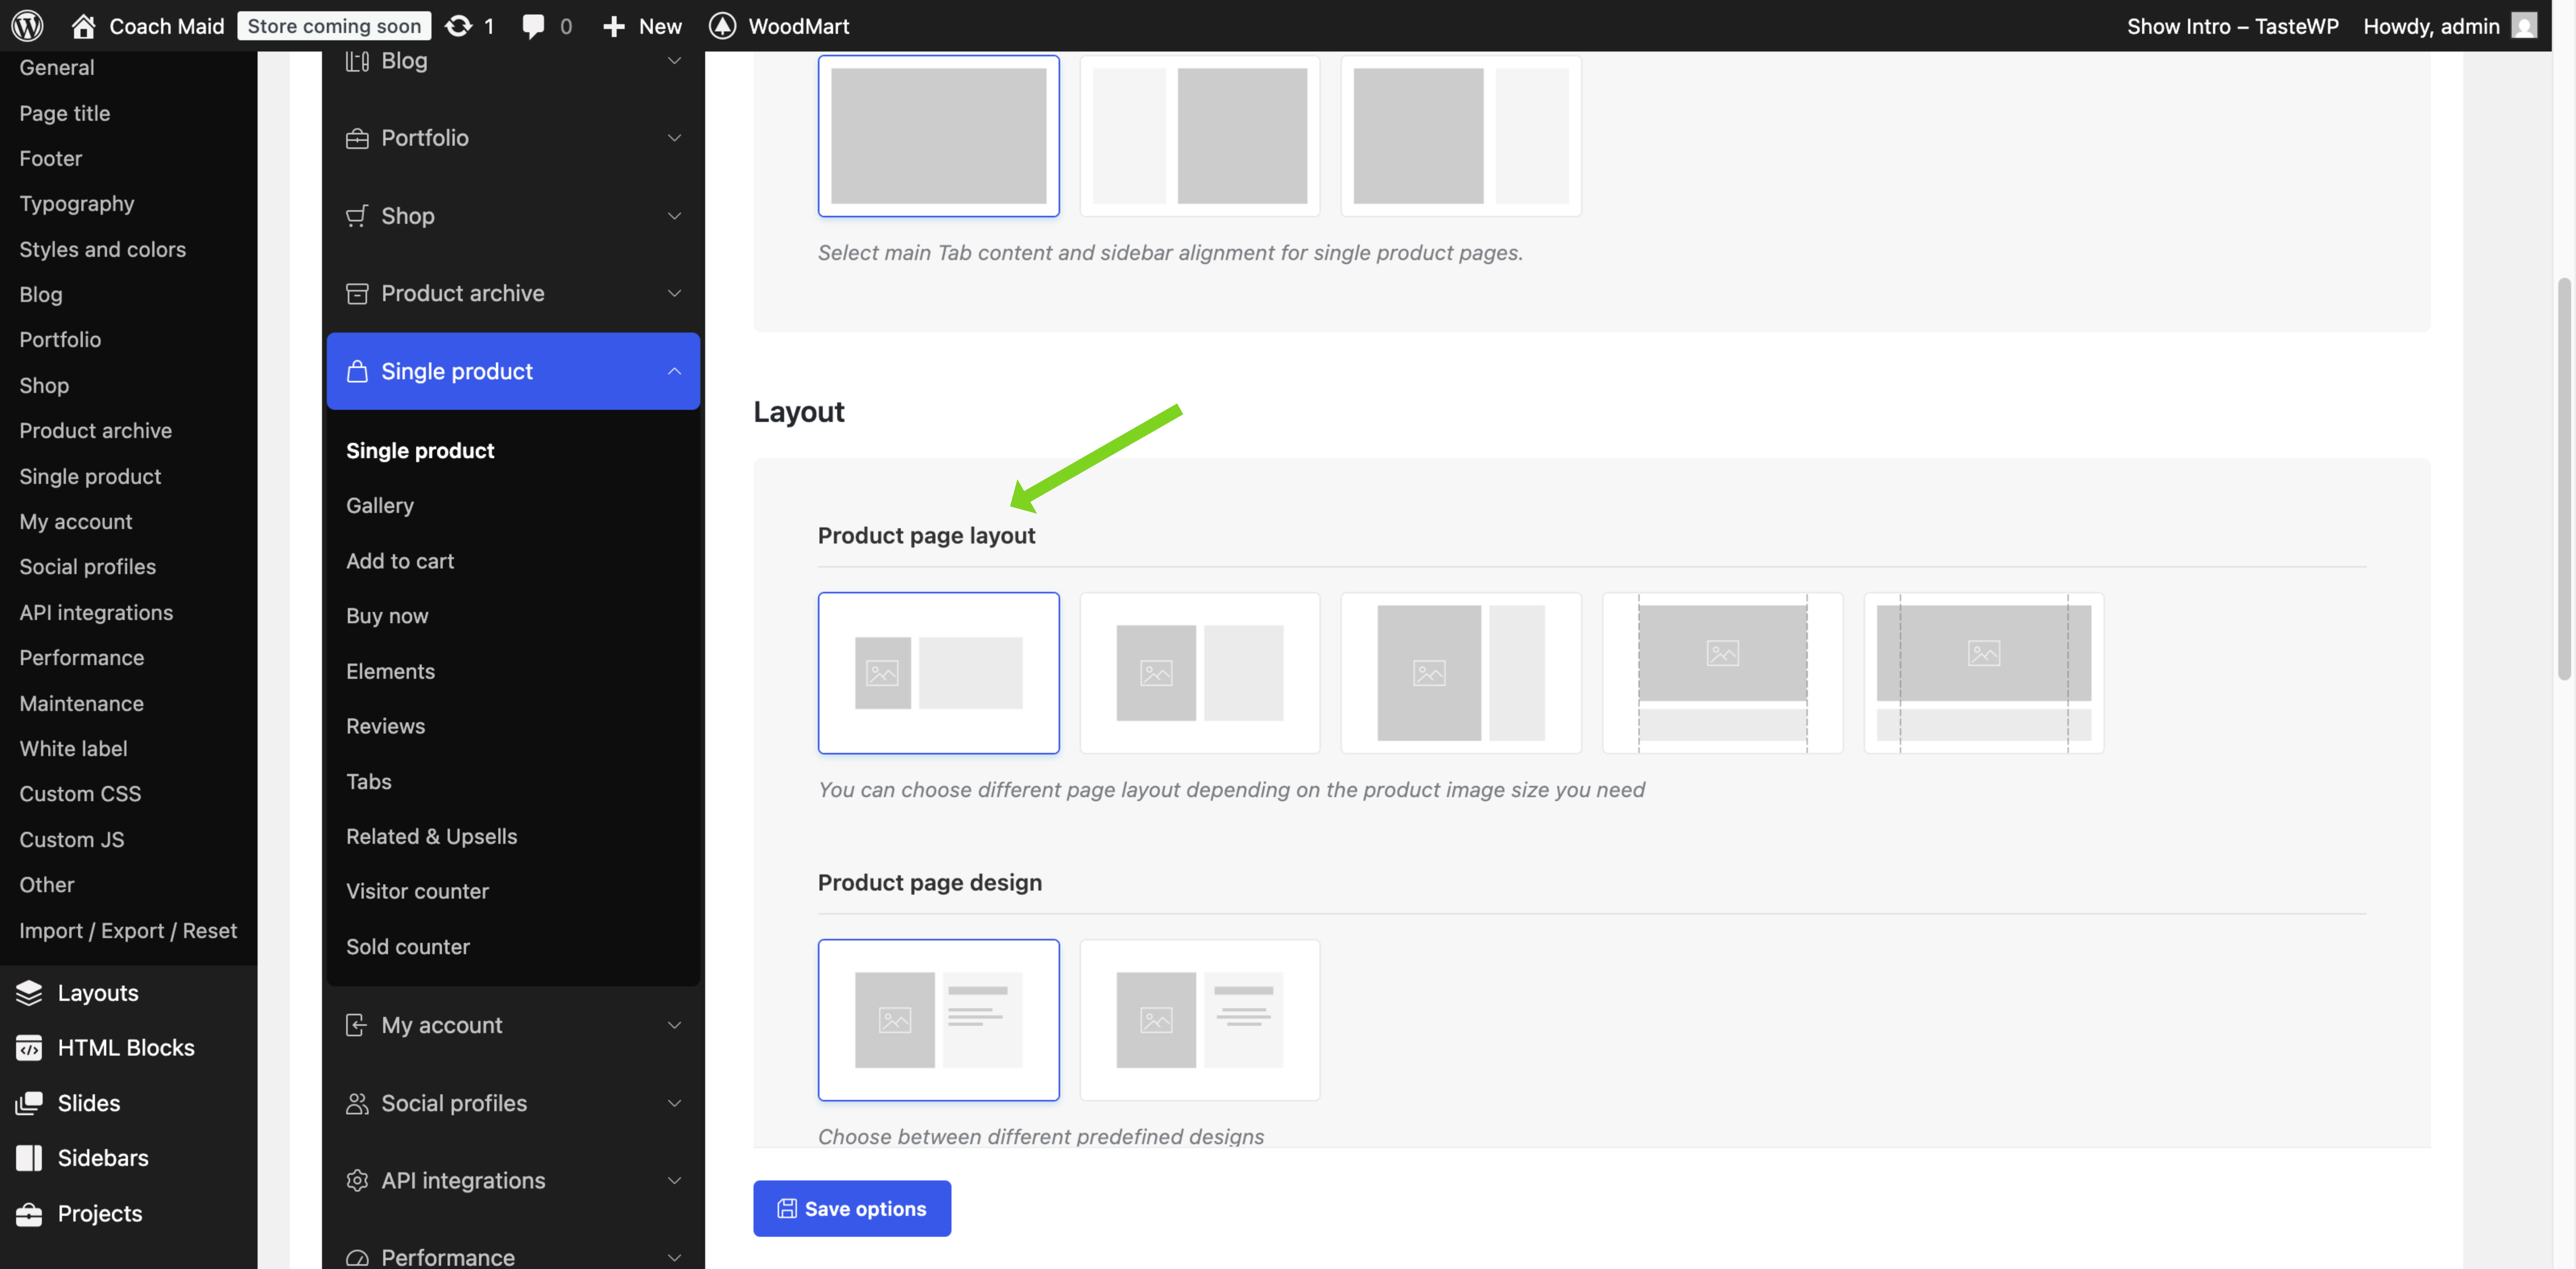2576x1269 pixels.
Task: Open the WoodMart logo in admin bar
Action: pos(722,26)
